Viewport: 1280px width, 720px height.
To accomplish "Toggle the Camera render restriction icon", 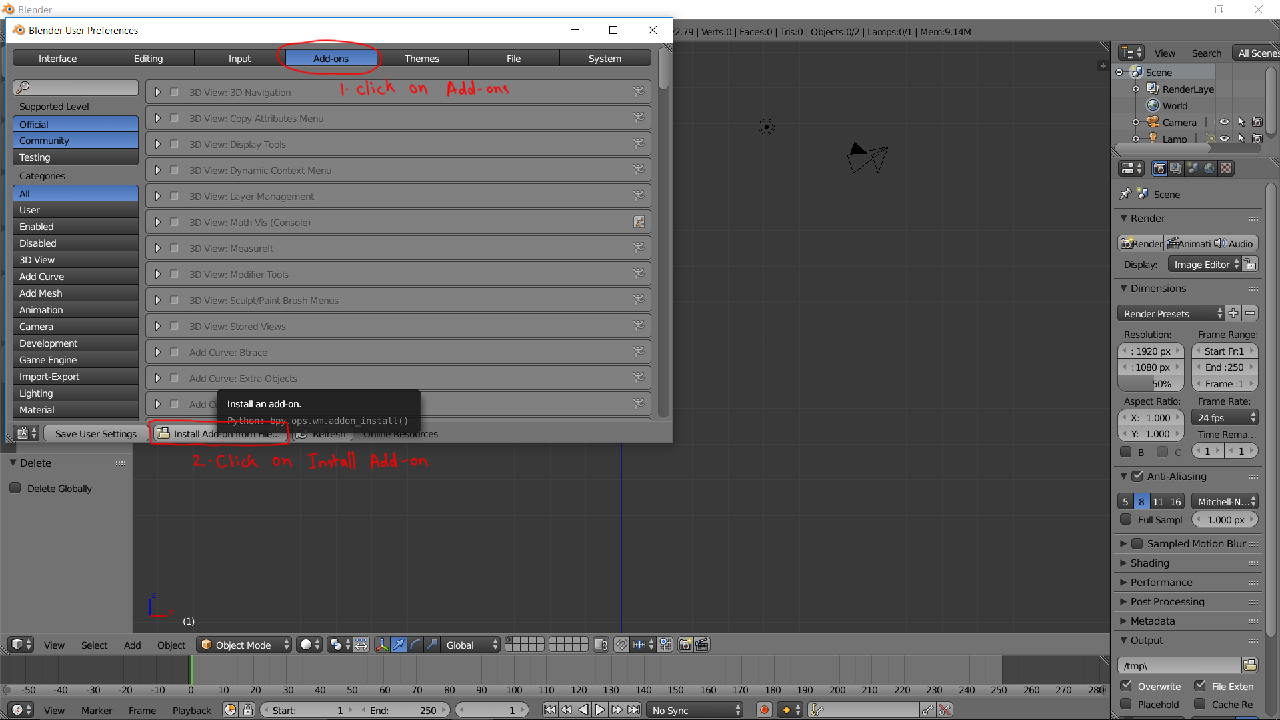I will tap(1257, 122).
